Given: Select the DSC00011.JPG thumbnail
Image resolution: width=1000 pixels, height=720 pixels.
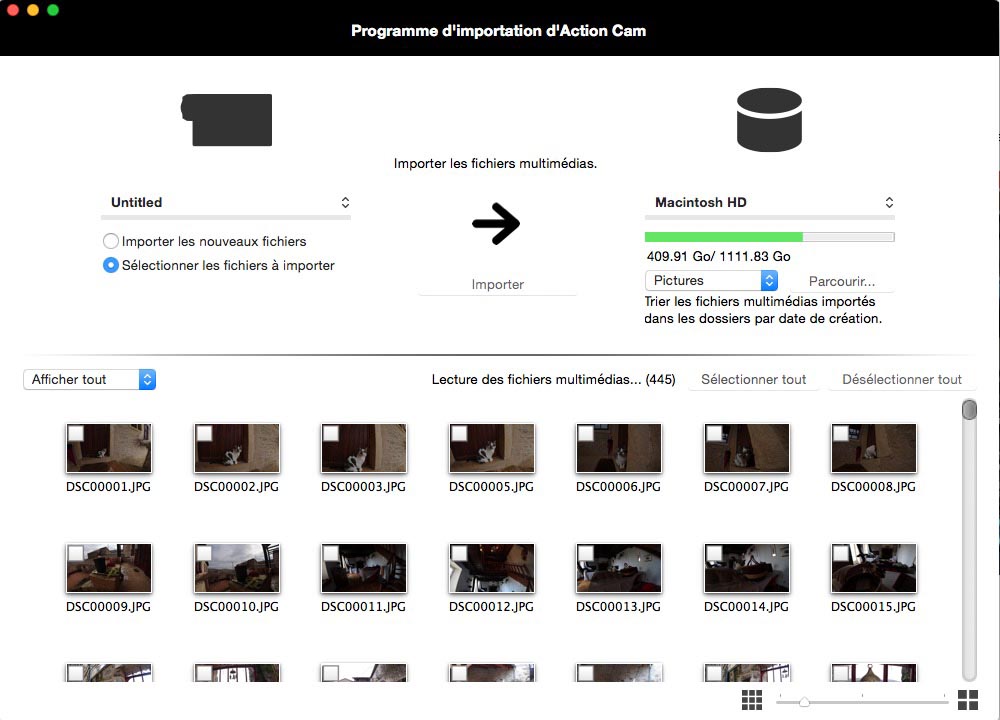Looking at the screenshot, I should coord(364,568).
